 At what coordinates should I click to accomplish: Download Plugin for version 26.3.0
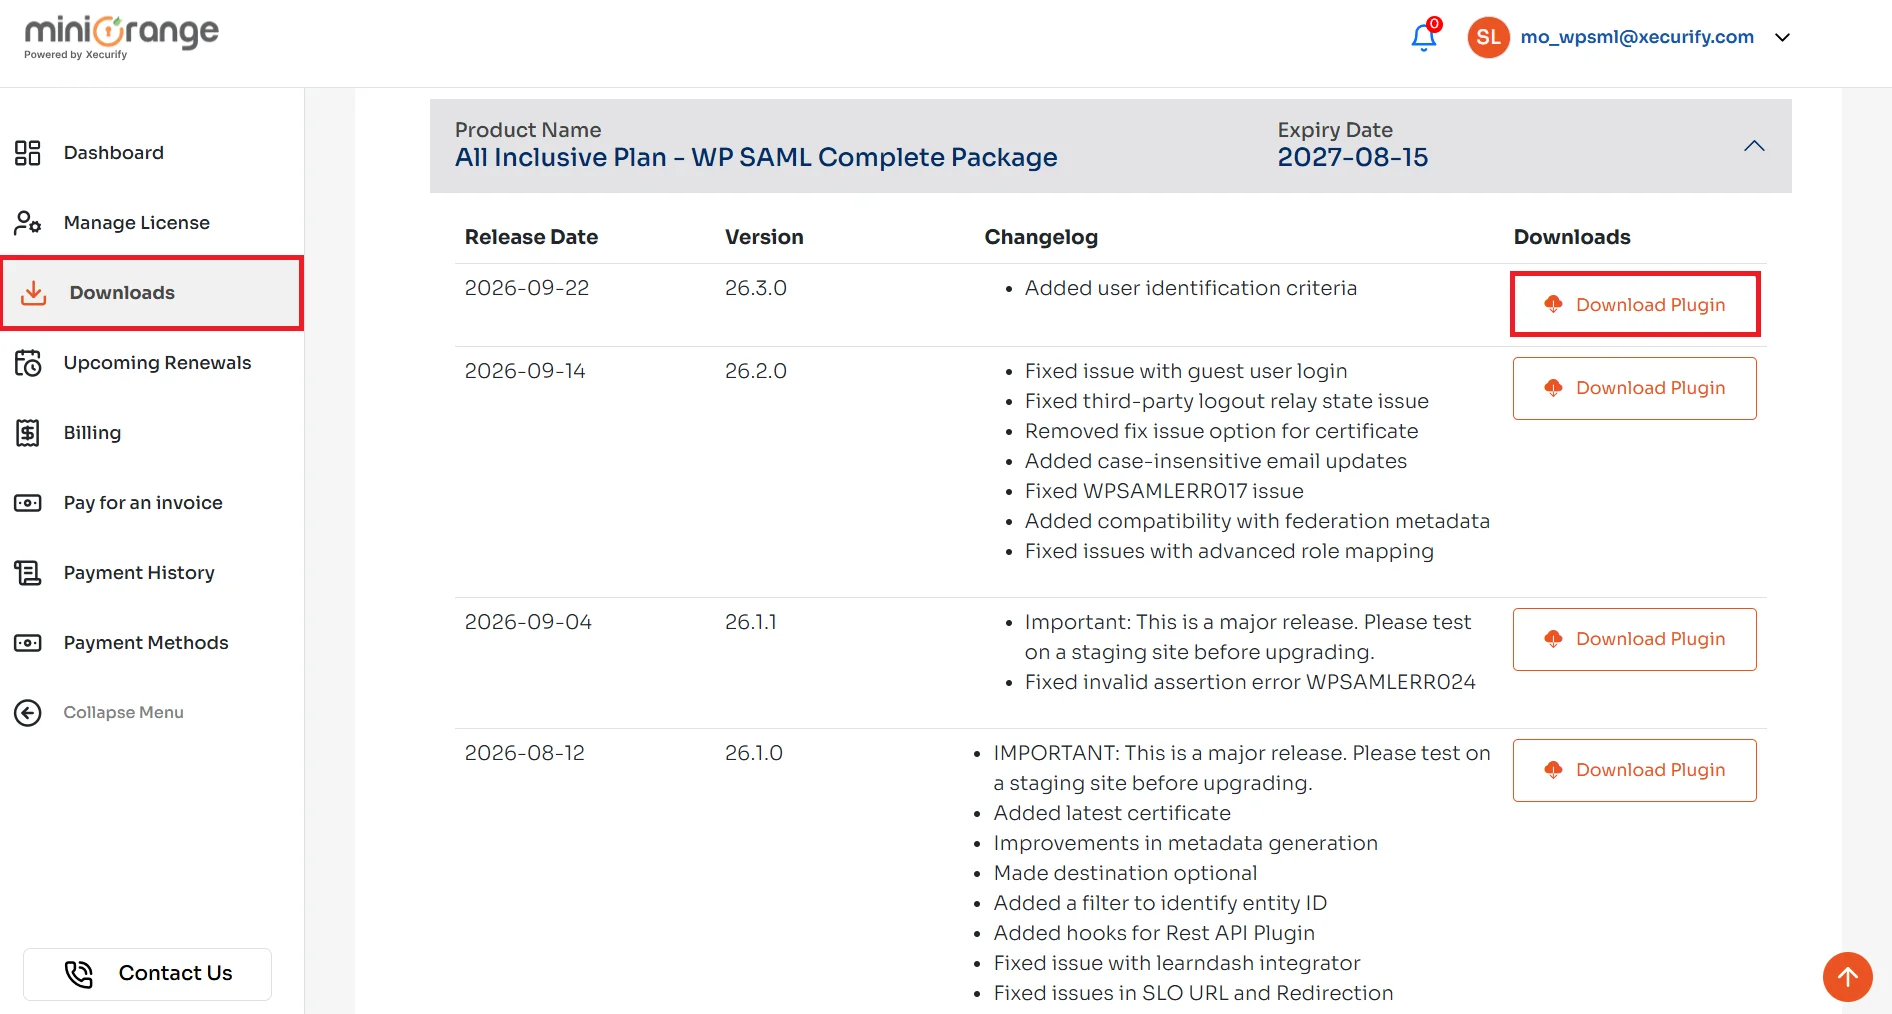(x=1635, y=304)
